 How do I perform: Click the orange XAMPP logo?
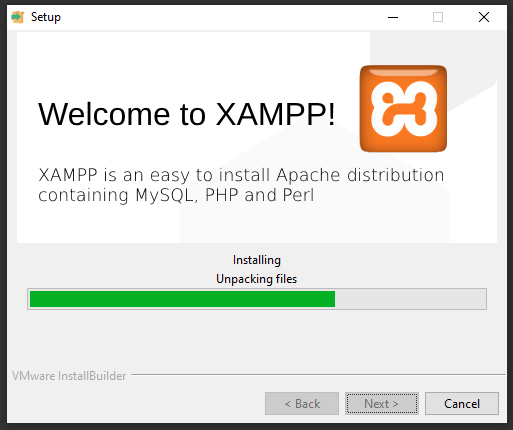point(403,109)
